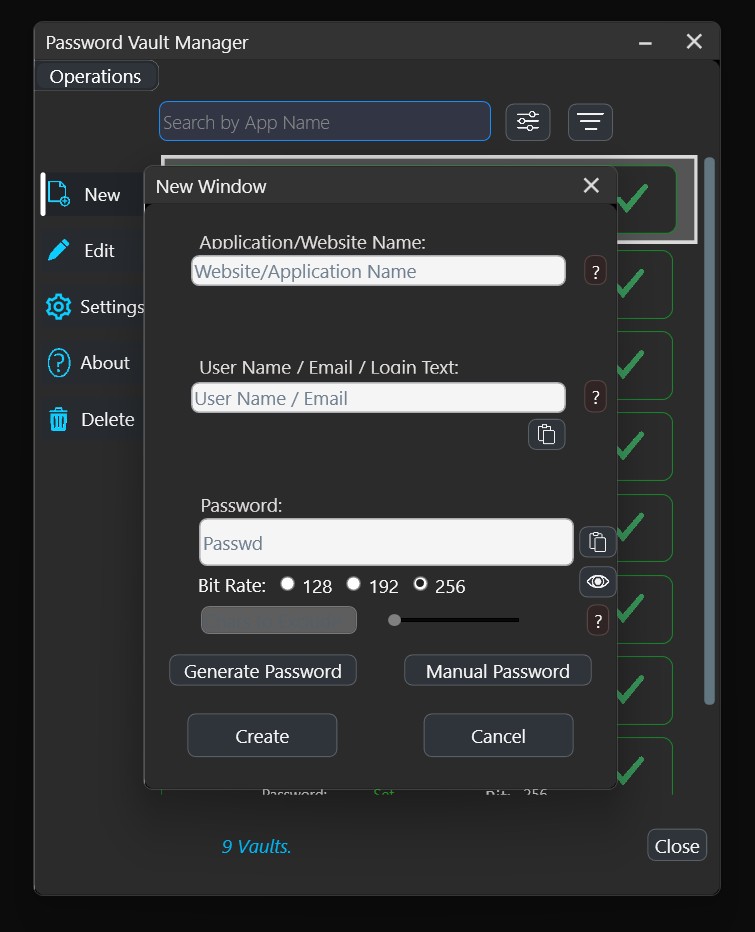Click the grayed-out button under Bit Rate
This screenshot has width=755, height=932.
click(x=279, y=621)
